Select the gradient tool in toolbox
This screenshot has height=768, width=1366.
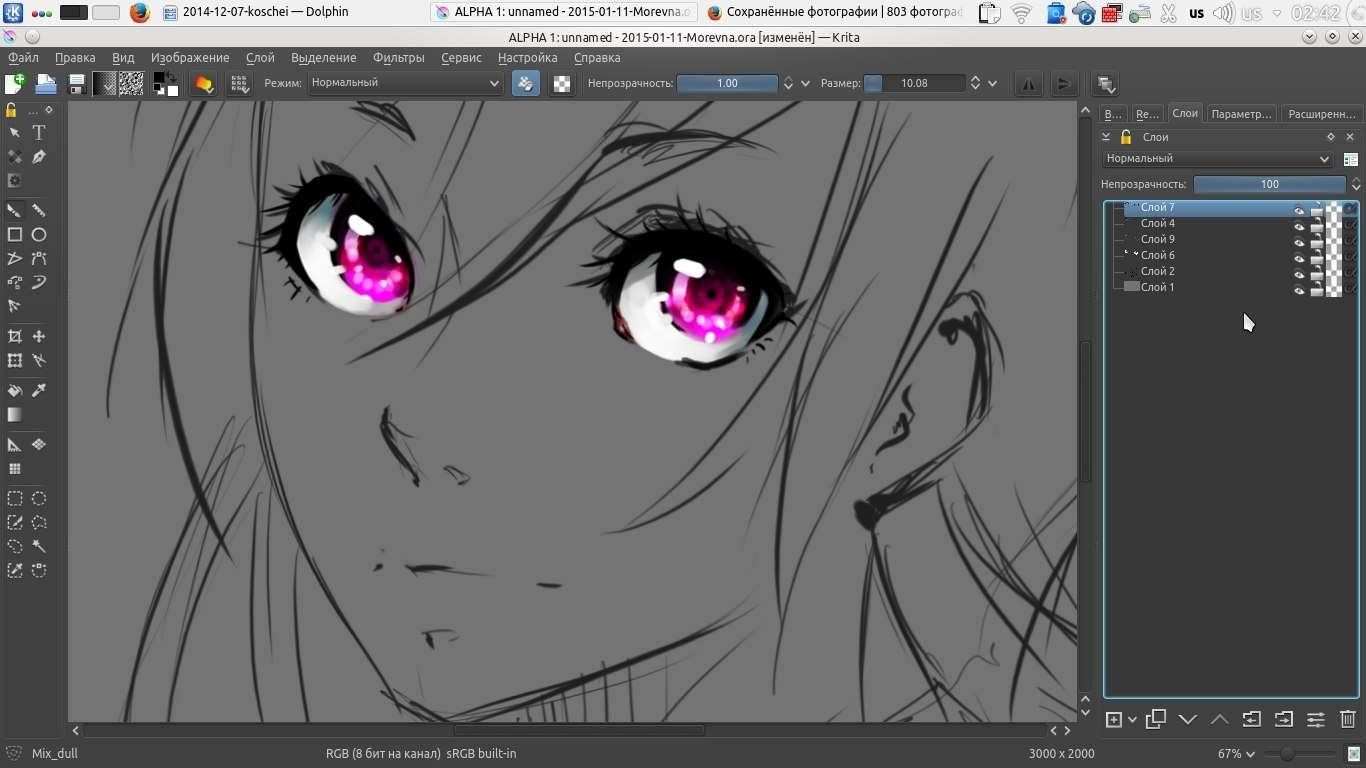14,415
